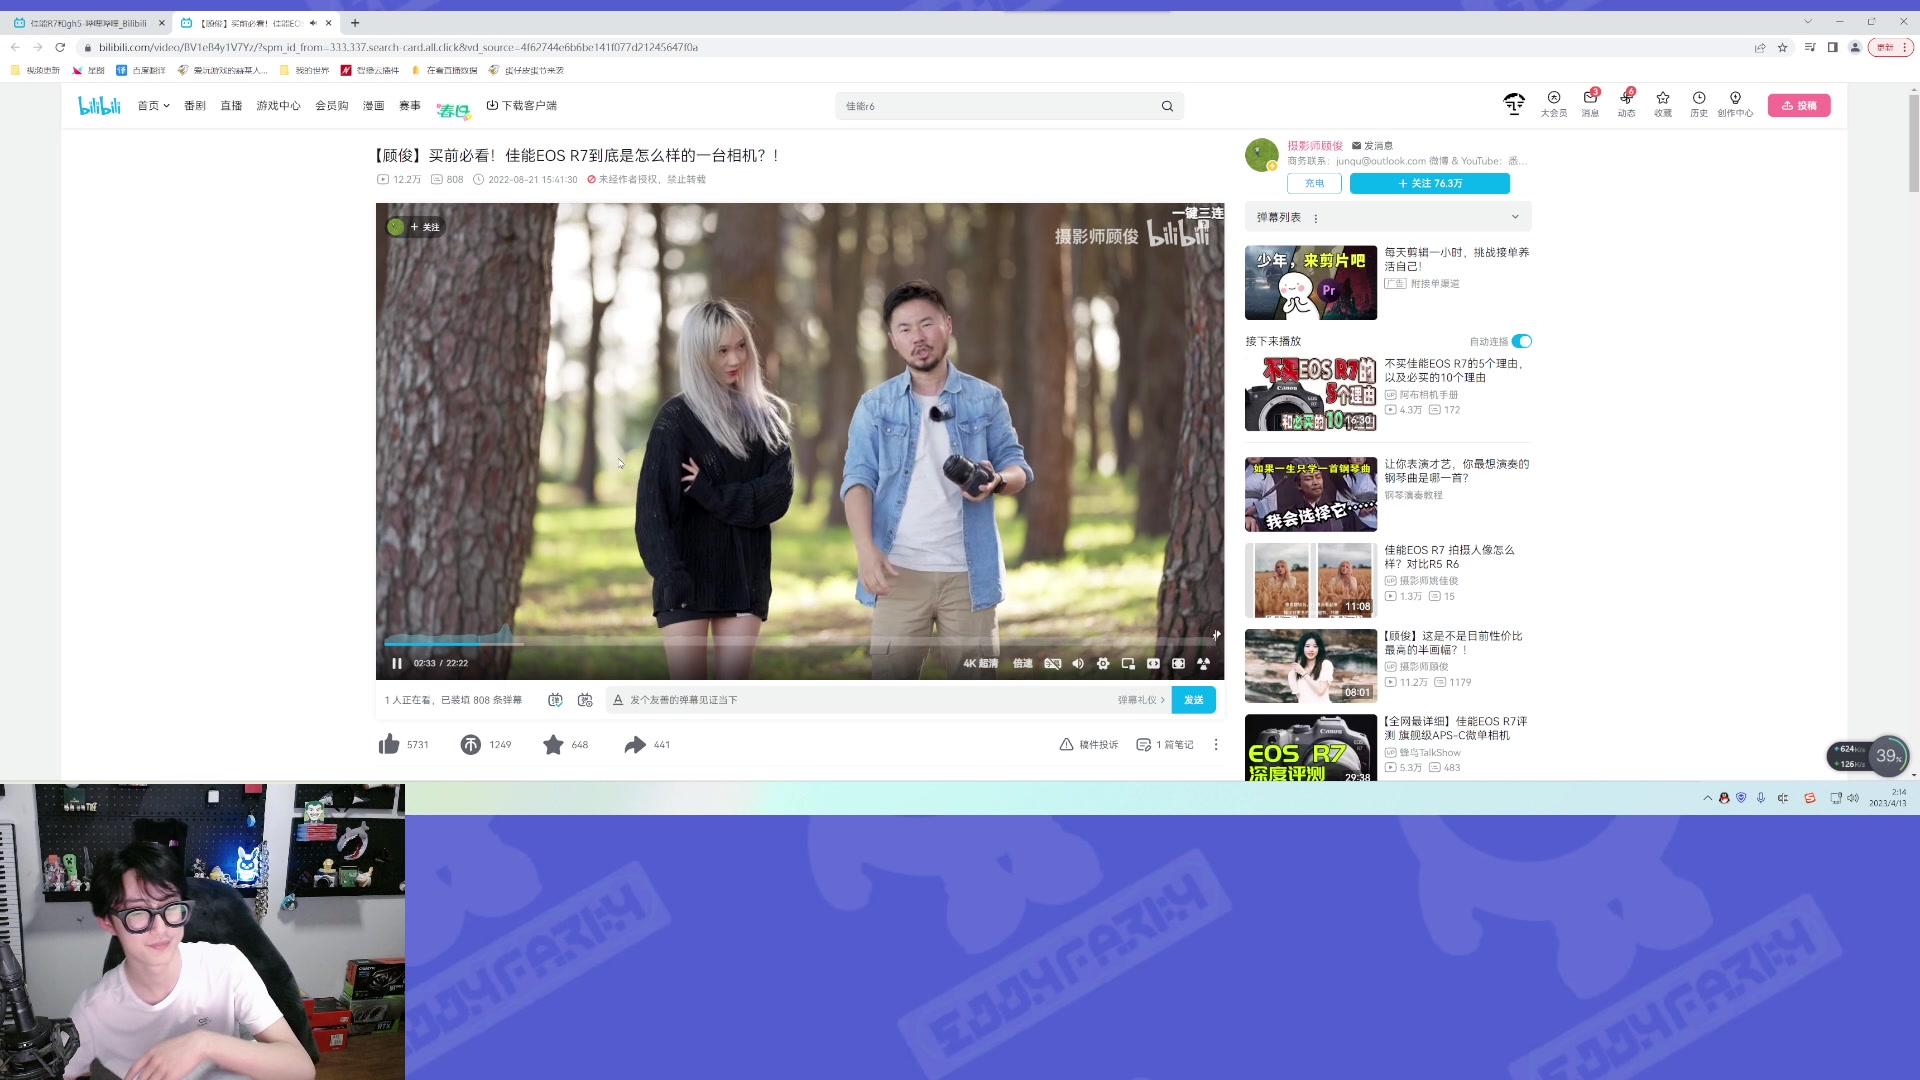Pause the video playback
Viewport: 1920px width, 1080px height.
click(x=397, y=663)
